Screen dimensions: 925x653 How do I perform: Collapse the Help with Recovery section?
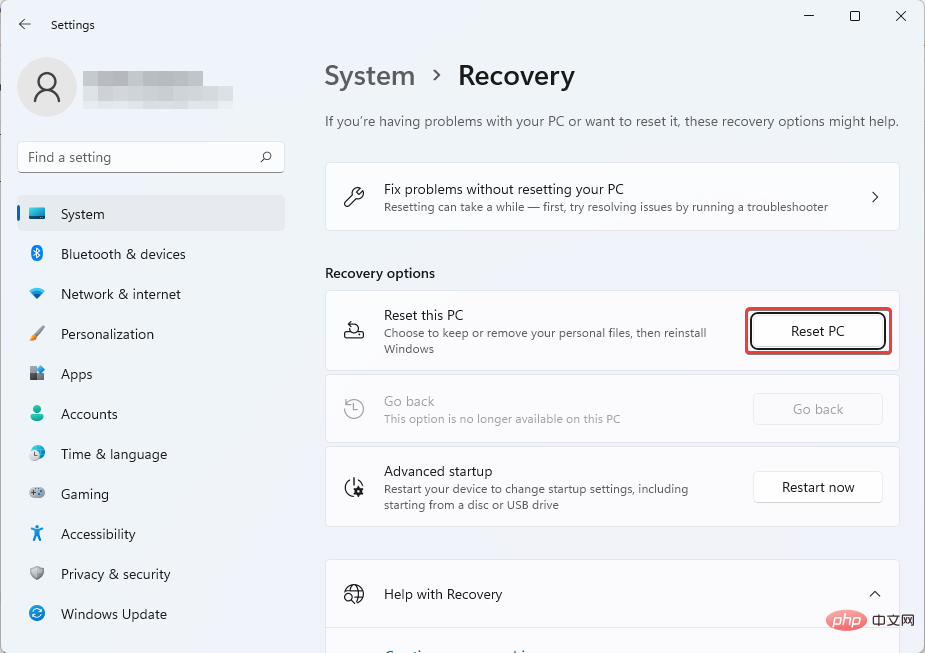(875, 594)
